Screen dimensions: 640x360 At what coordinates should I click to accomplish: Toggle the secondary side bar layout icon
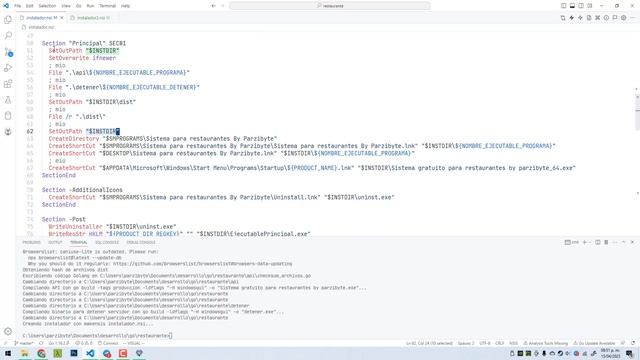point(581,6)
